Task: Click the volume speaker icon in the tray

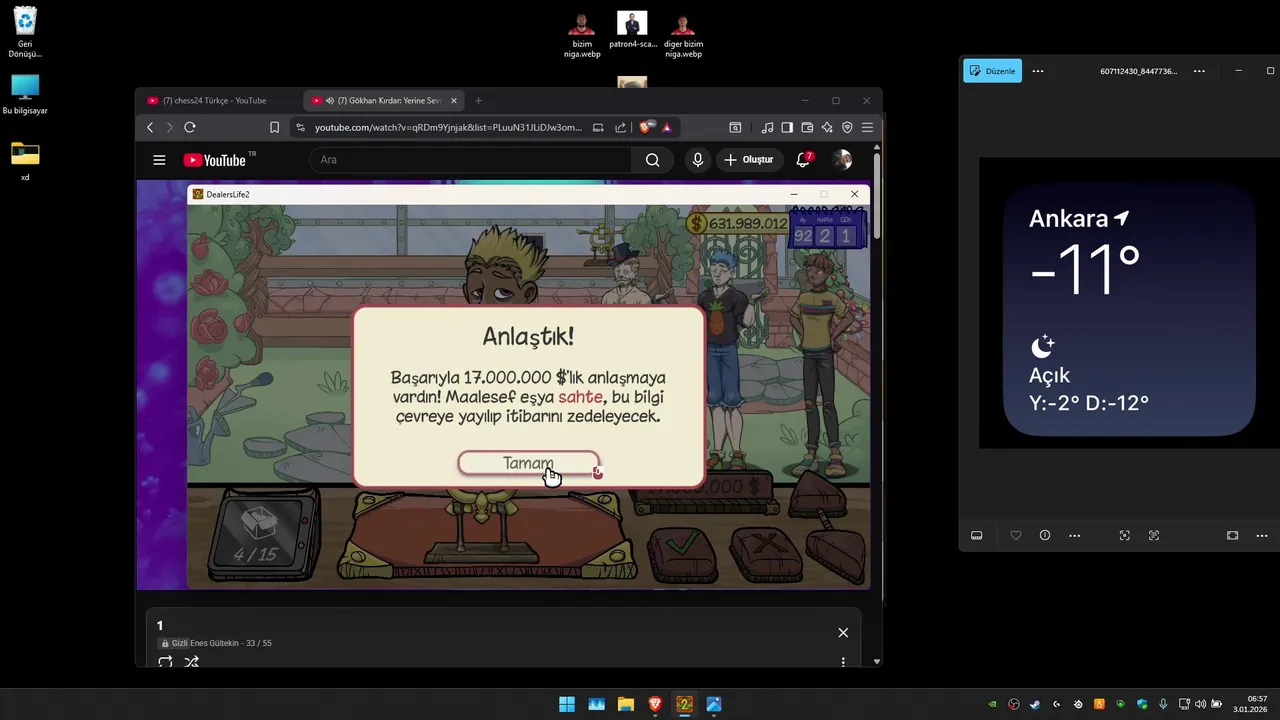Action: coord(1199,704)
